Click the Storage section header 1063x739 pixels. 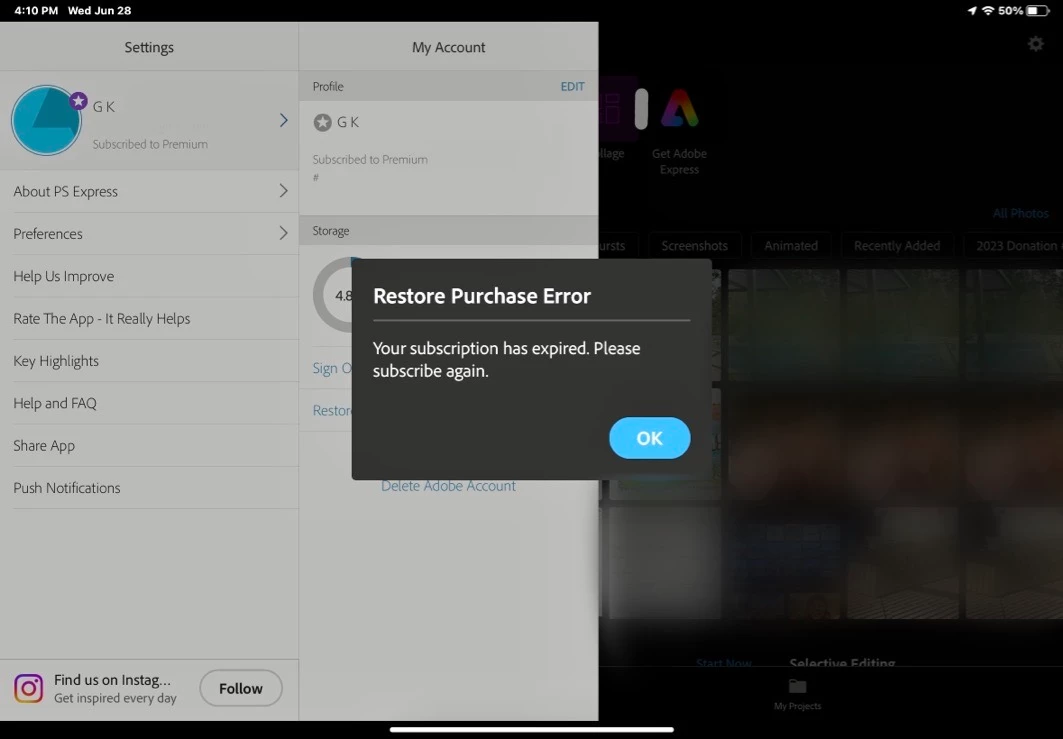click(448, 231)
